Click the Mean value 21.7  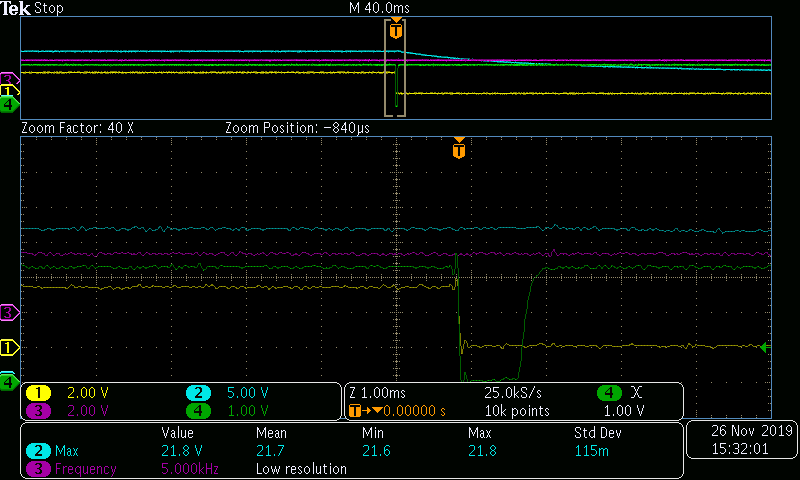coord(270,451)
